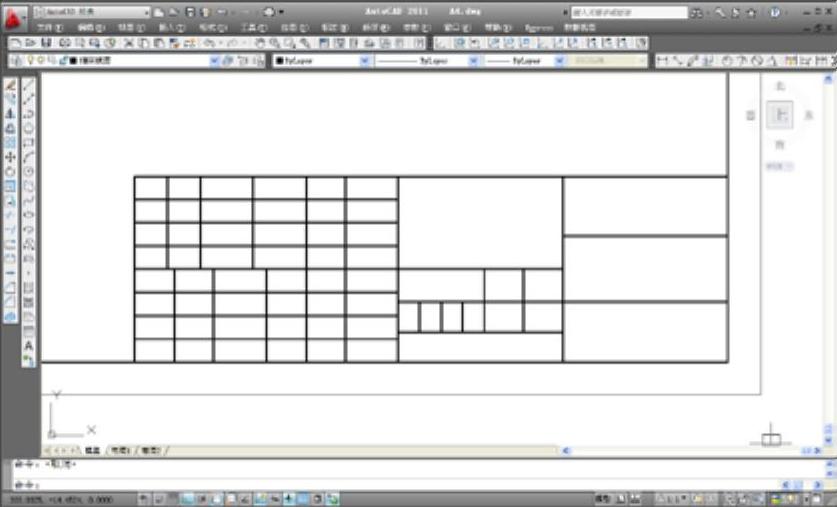Click the Hatch tool in Draw toolbar

[28, 288]
